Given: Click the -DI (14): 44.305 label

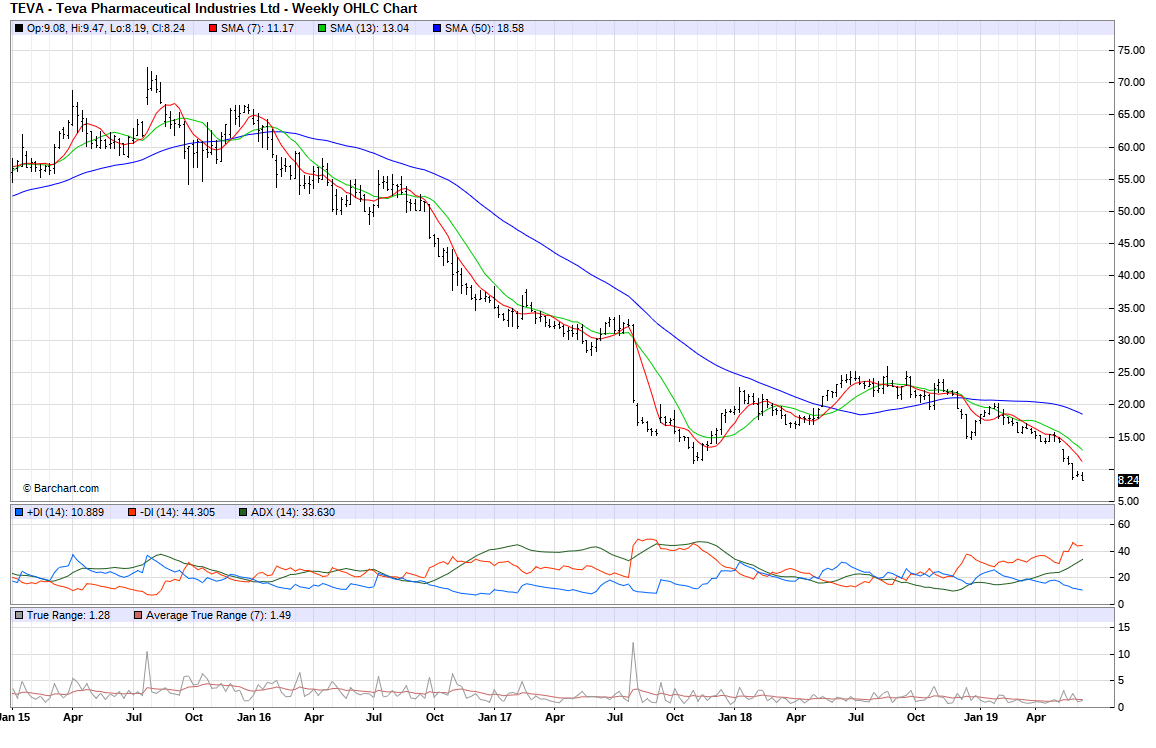Looking at the screenshot, I should coord(177,512).
